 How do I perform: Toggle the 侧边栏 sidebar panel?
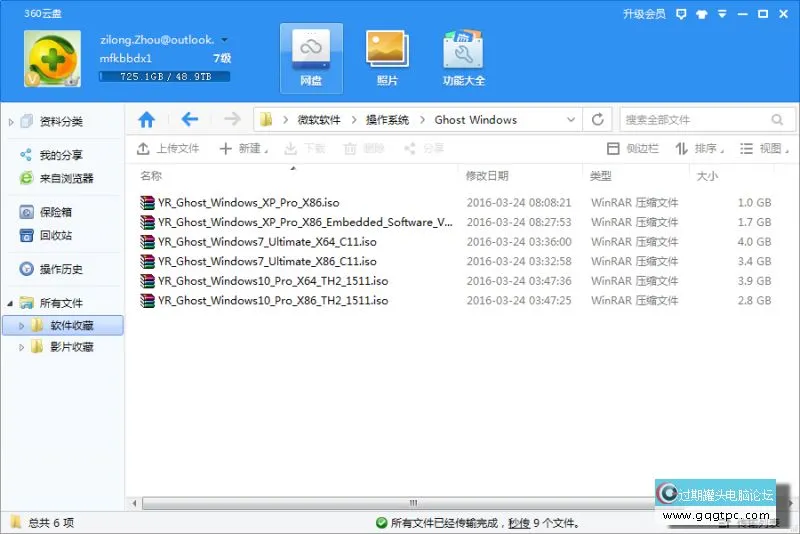pos(633,148)
